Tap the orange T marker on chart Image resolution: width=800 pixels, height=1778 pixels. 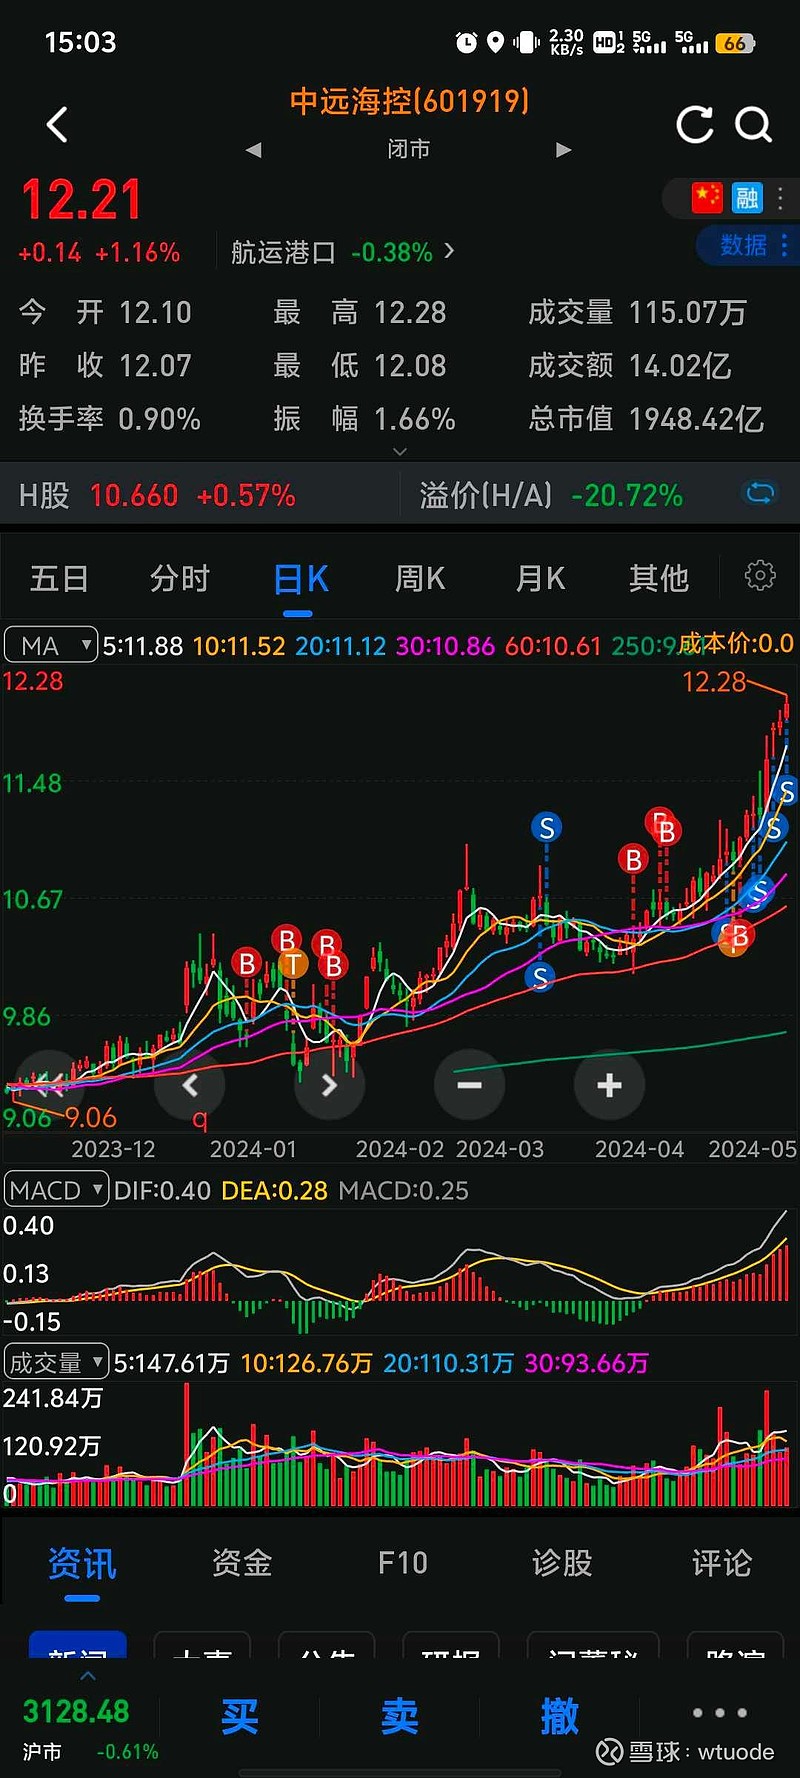292,964
